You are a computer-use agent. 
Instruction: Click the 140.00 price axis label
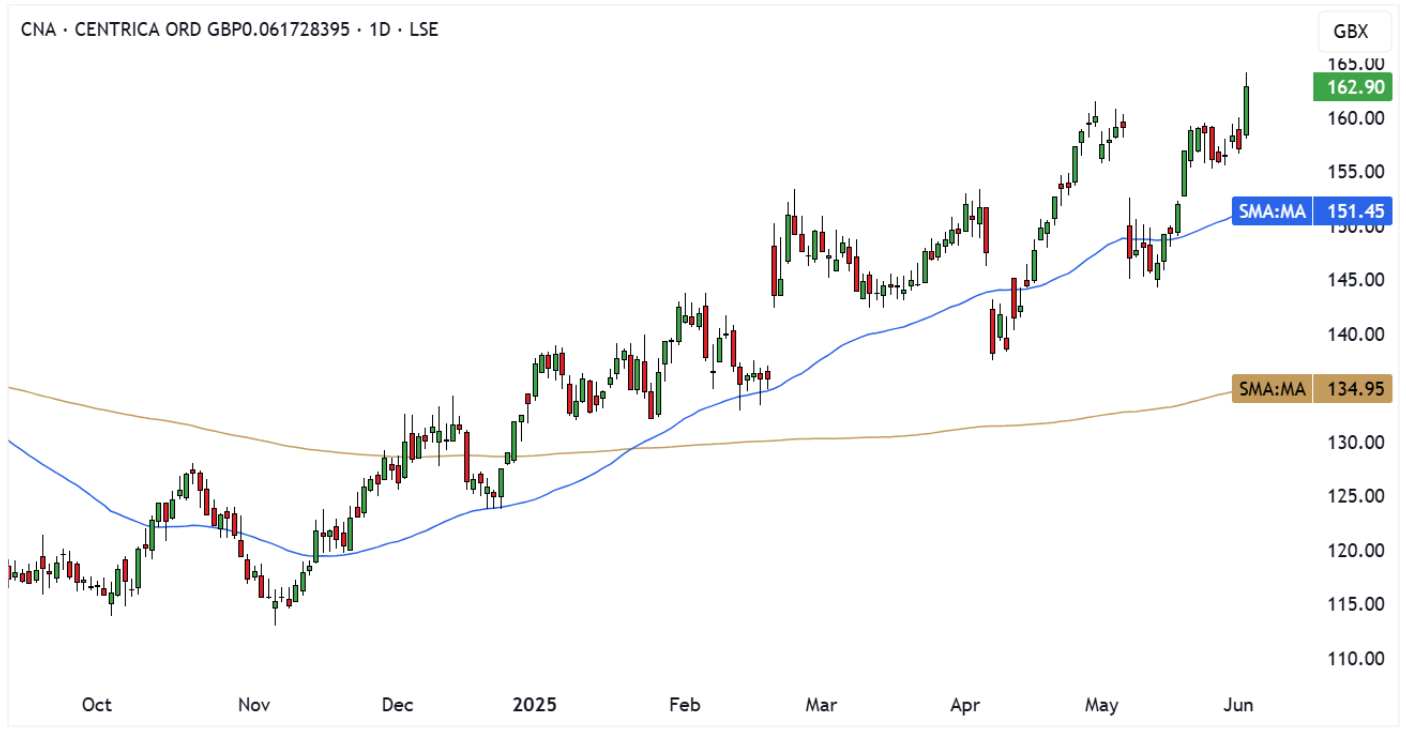click(x=1355, y=334)
